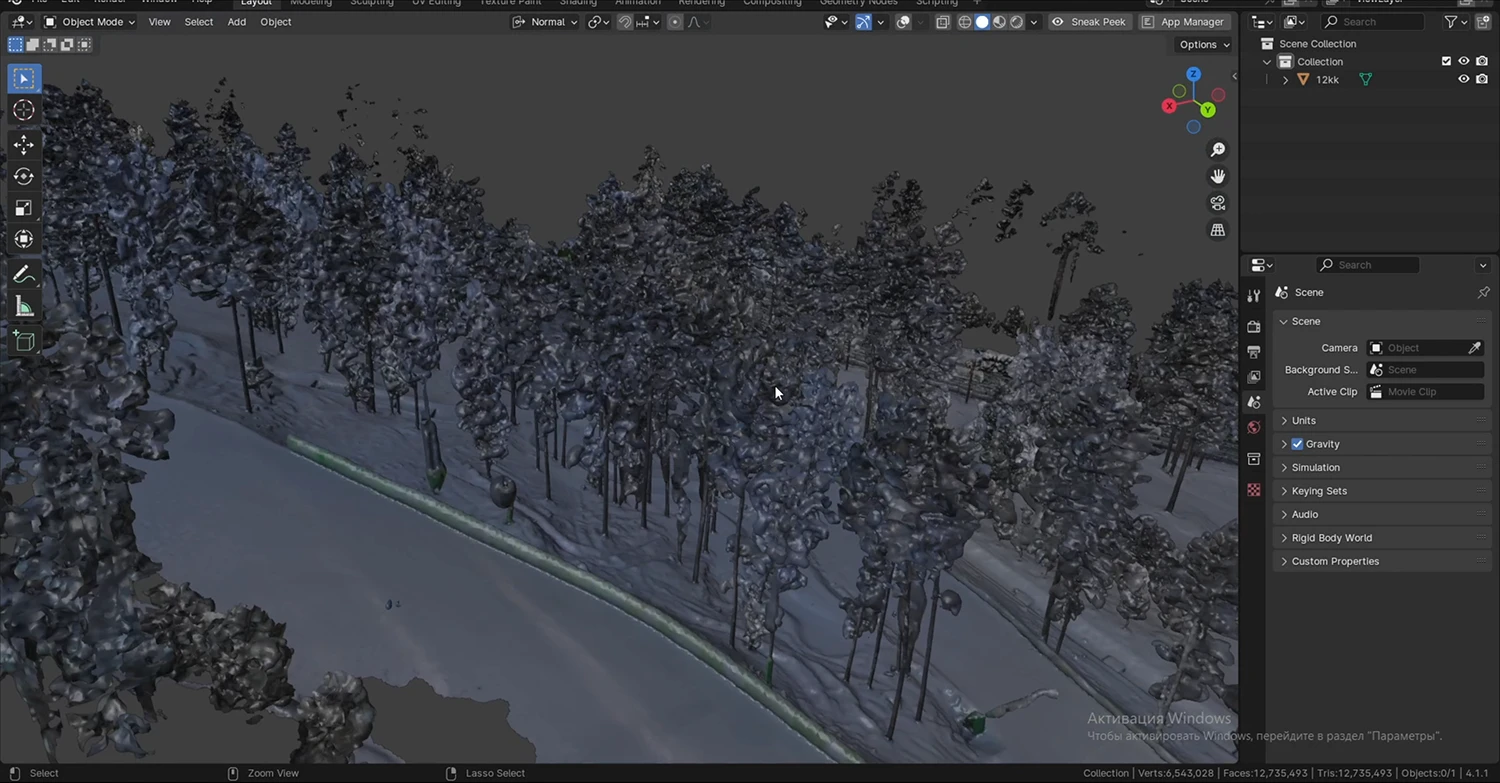The image size is (1500, 783).
Task: Activate the Transform tool
Action: [x=24, y=239]
